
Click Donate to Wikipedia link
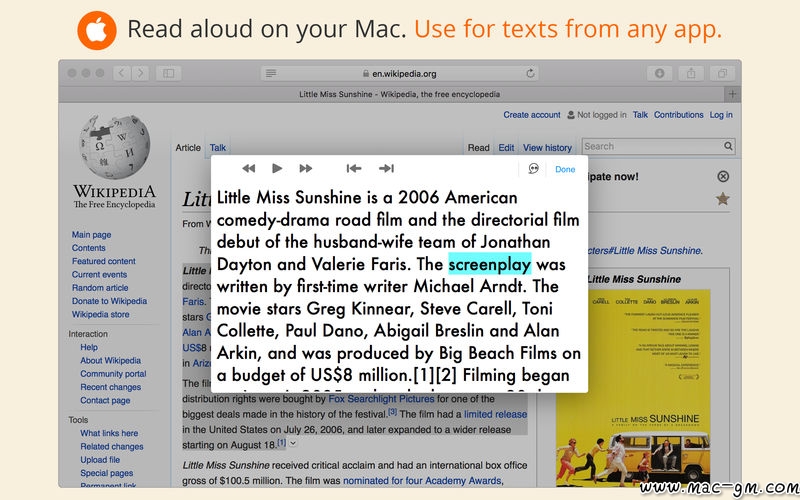tap(109, 301)
